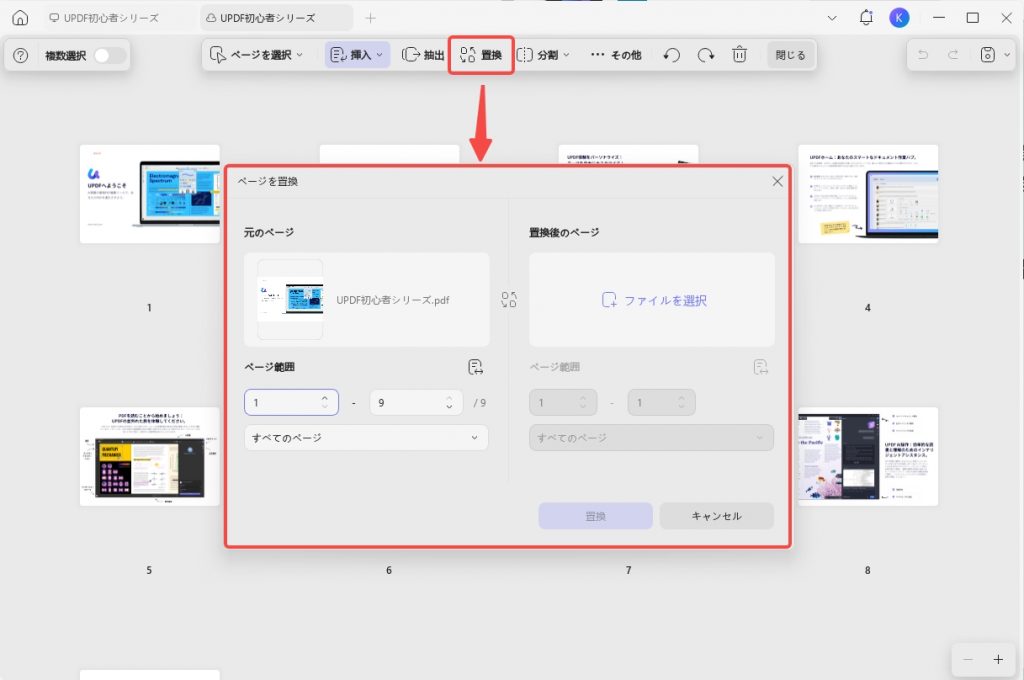Select the active cloud UPDF初心者シリーズ tab
Viewport: 1024px width, 680px height.
pyautogui.click(x=276, y=18)
